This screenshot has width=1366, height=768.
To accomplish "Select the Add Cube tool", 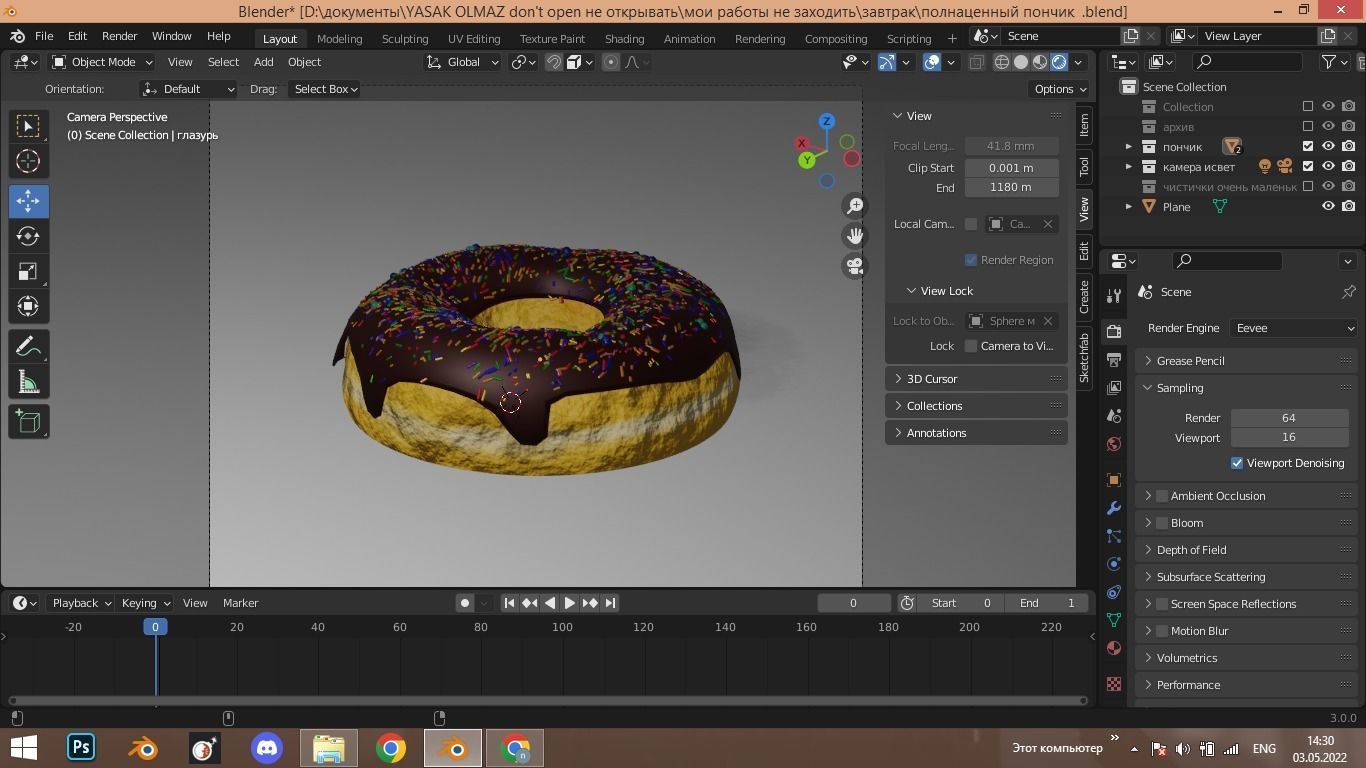I will tap(28, 421).
